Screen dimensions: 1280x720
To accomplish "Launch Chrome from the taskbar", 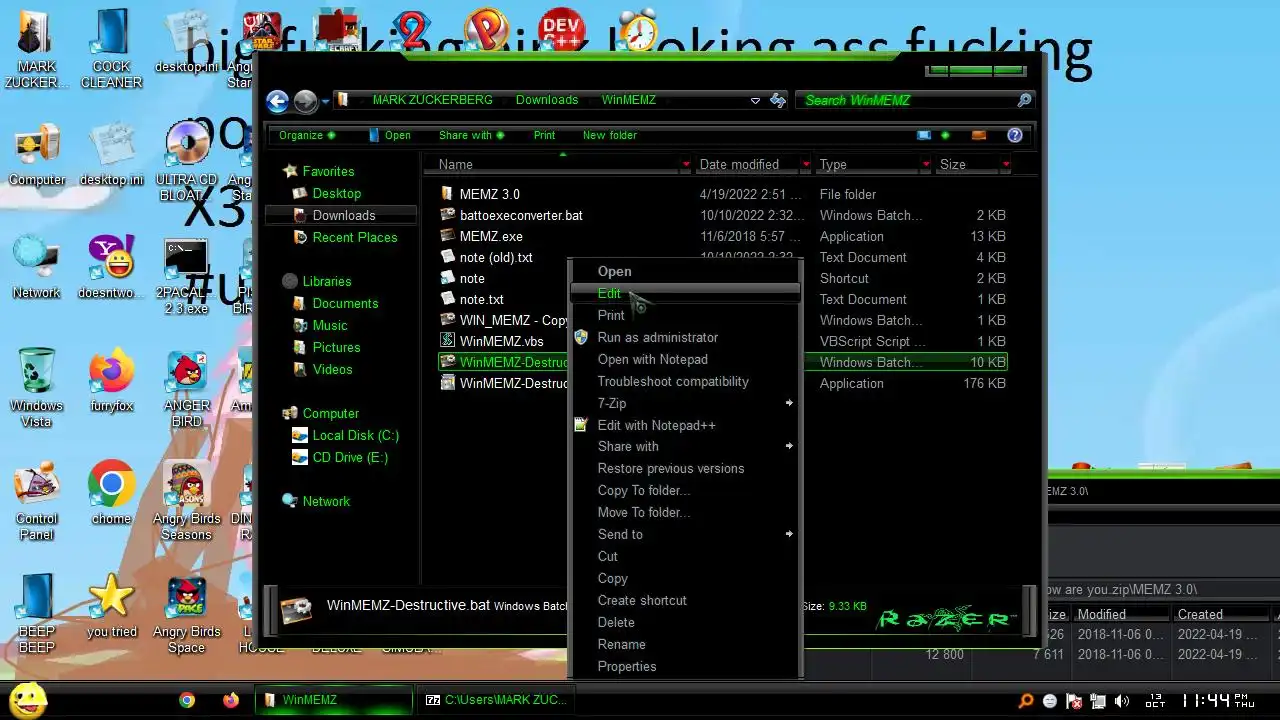I will click(x=187, y=700).
